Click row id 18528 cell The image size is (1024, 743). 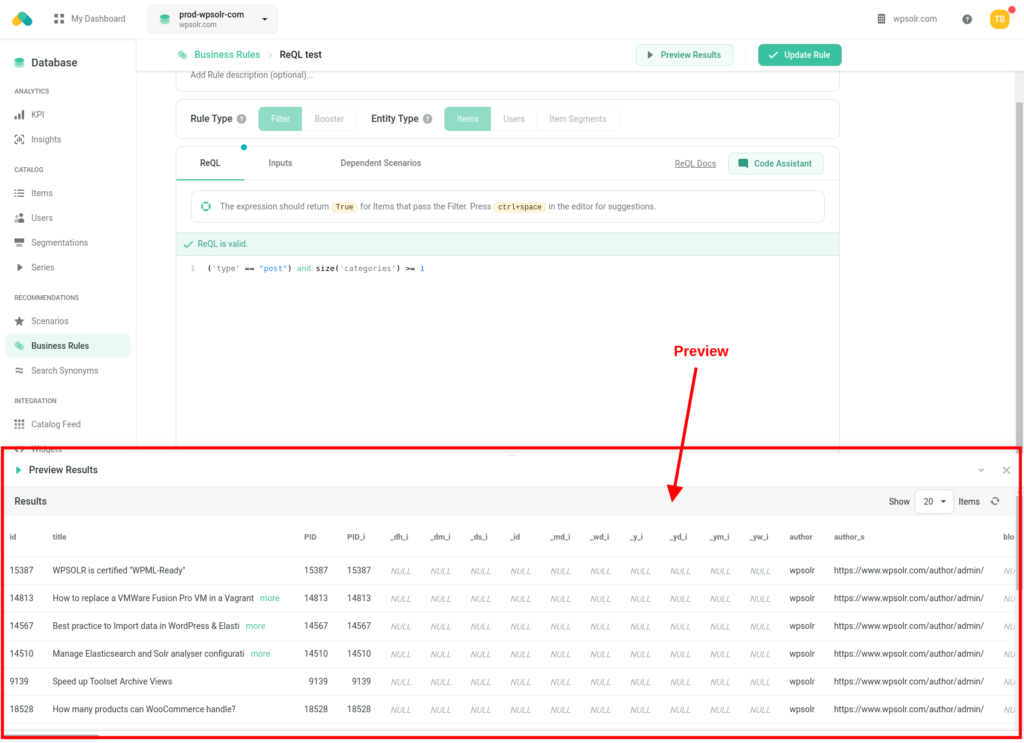[22, 709]
